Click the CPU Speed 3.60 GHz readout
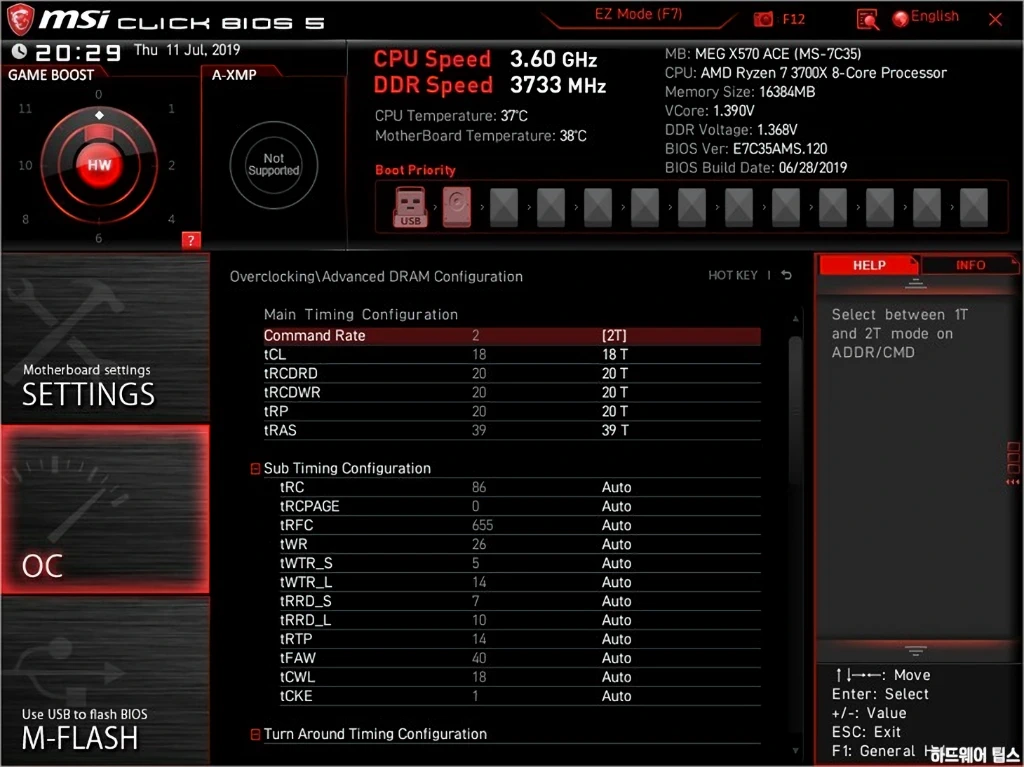Screen dimensions: 1024x767 (485, 59)
